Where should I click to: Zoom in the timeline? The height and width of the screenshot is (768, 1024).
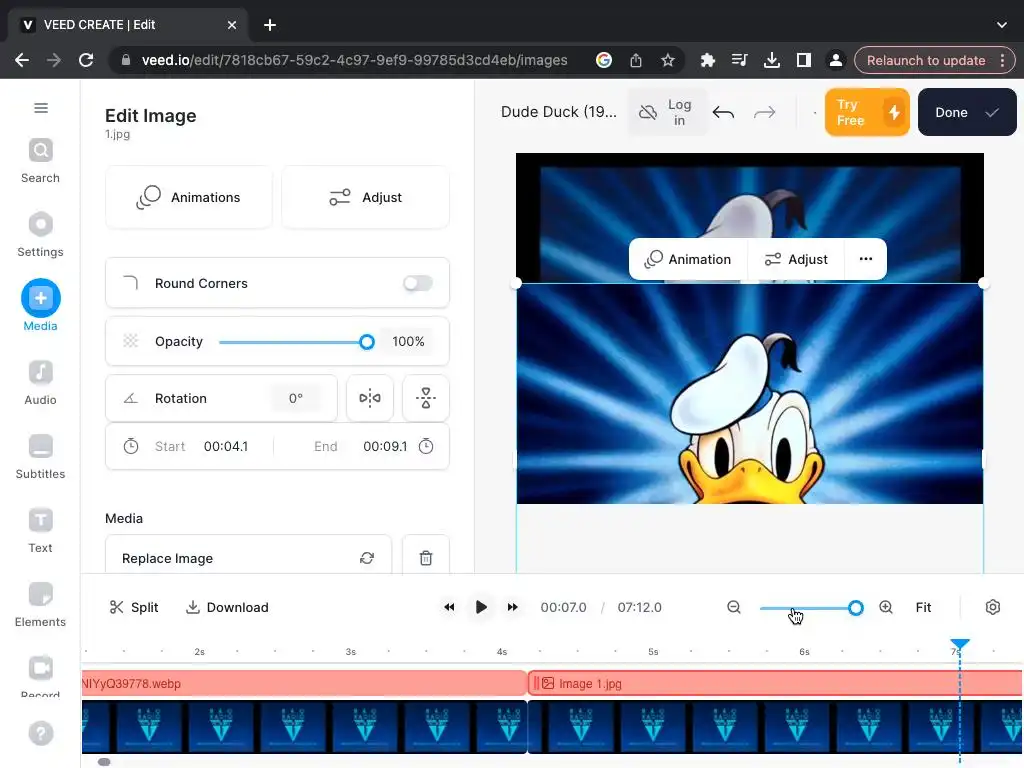pyautogui.click(x=886, y=607)
